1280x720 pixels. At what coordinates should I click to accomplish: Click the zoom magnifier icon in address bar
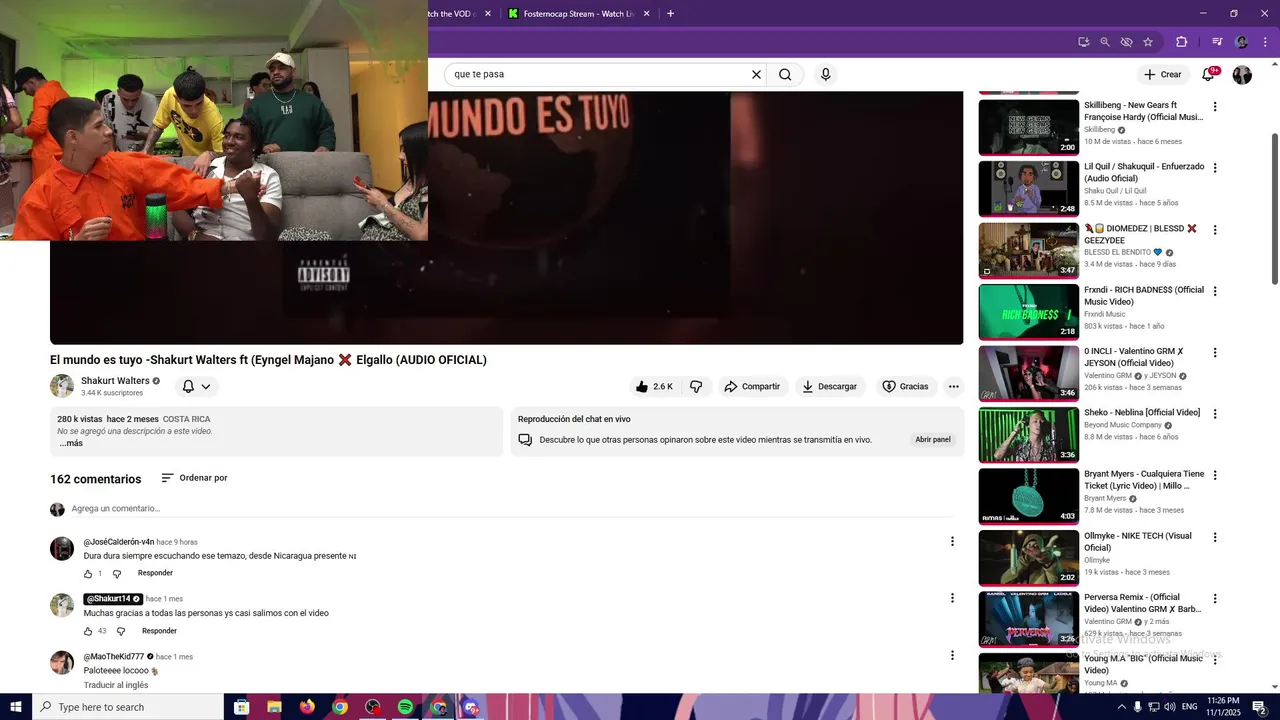(1105, 42)
